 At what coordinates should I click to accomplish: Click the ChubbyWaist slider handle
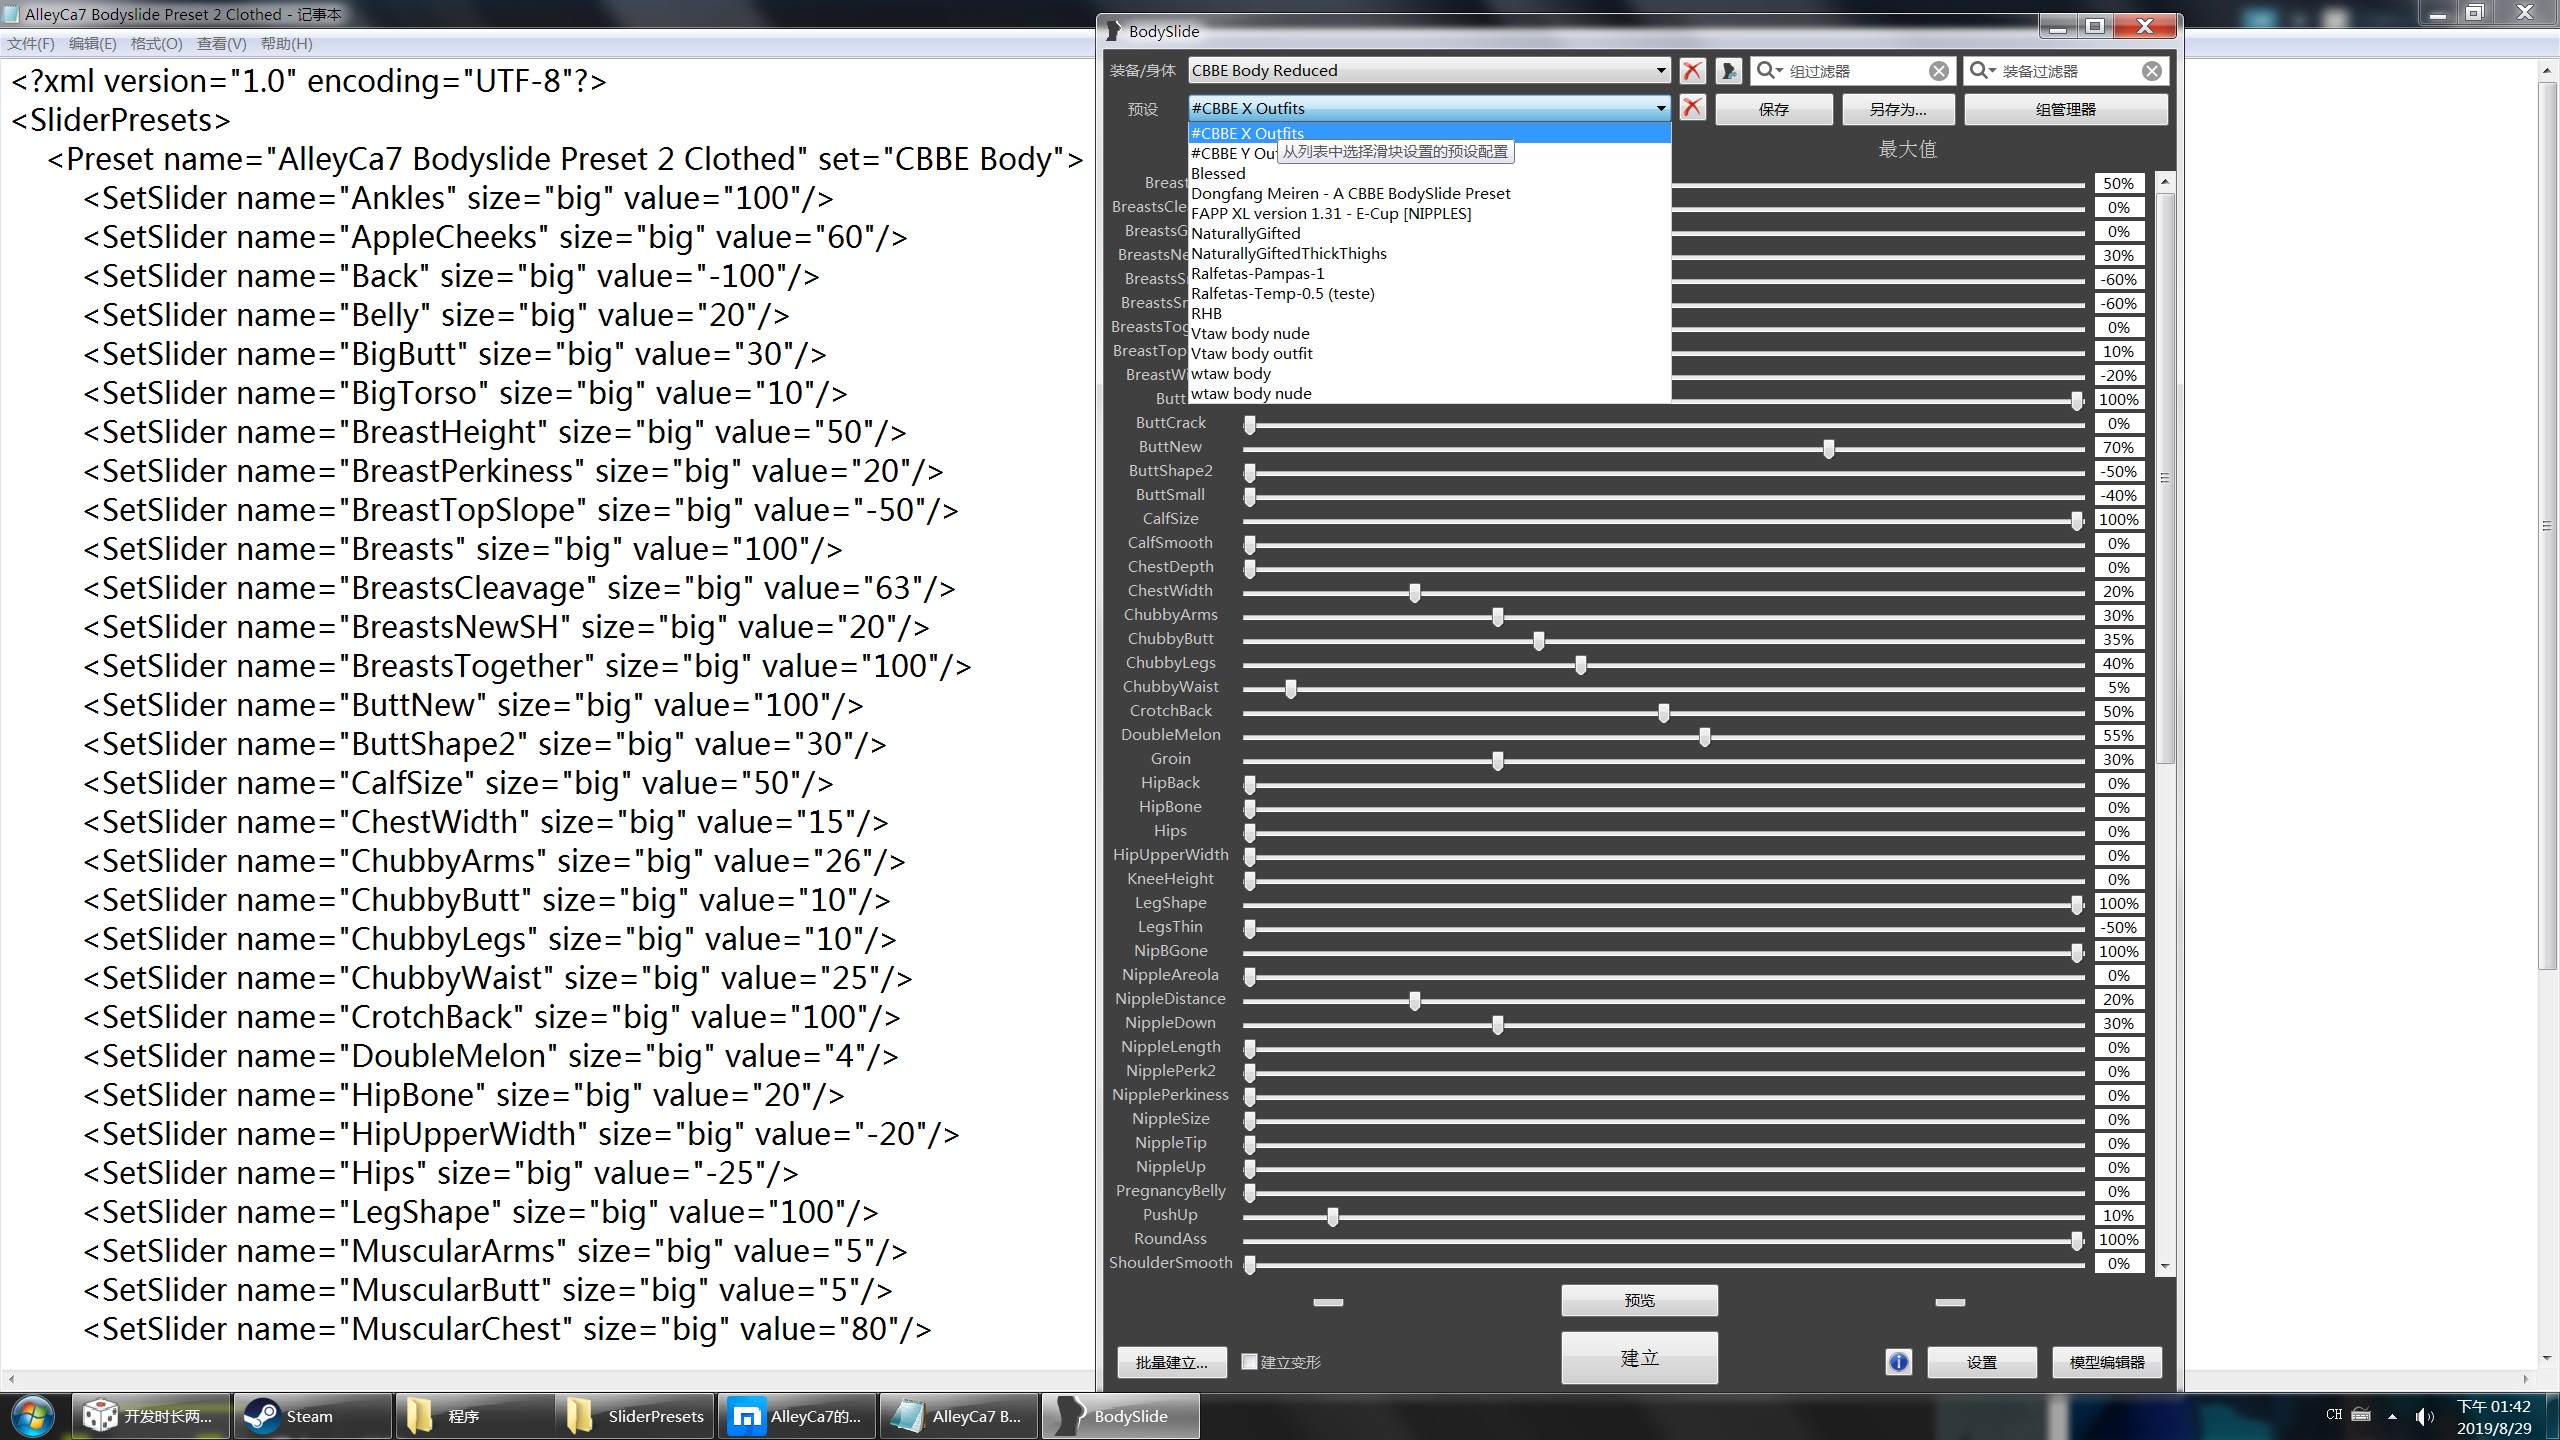(x=1291, y=689)
